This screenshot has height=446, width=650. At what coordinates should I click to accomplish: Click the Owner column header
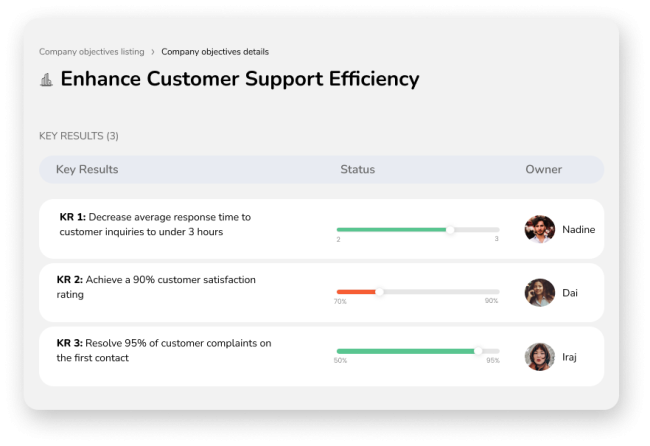click(x=543, y=170)
